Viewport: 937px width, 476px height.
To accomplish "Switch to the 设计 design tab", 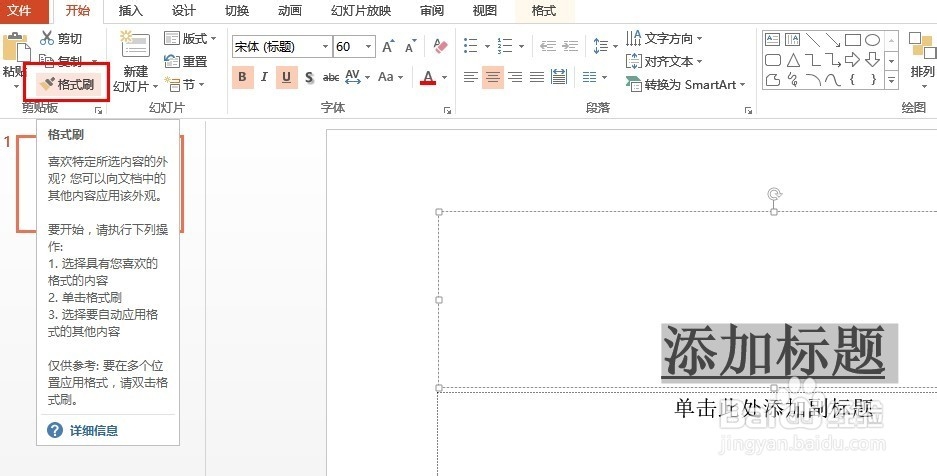I will 183,11.
